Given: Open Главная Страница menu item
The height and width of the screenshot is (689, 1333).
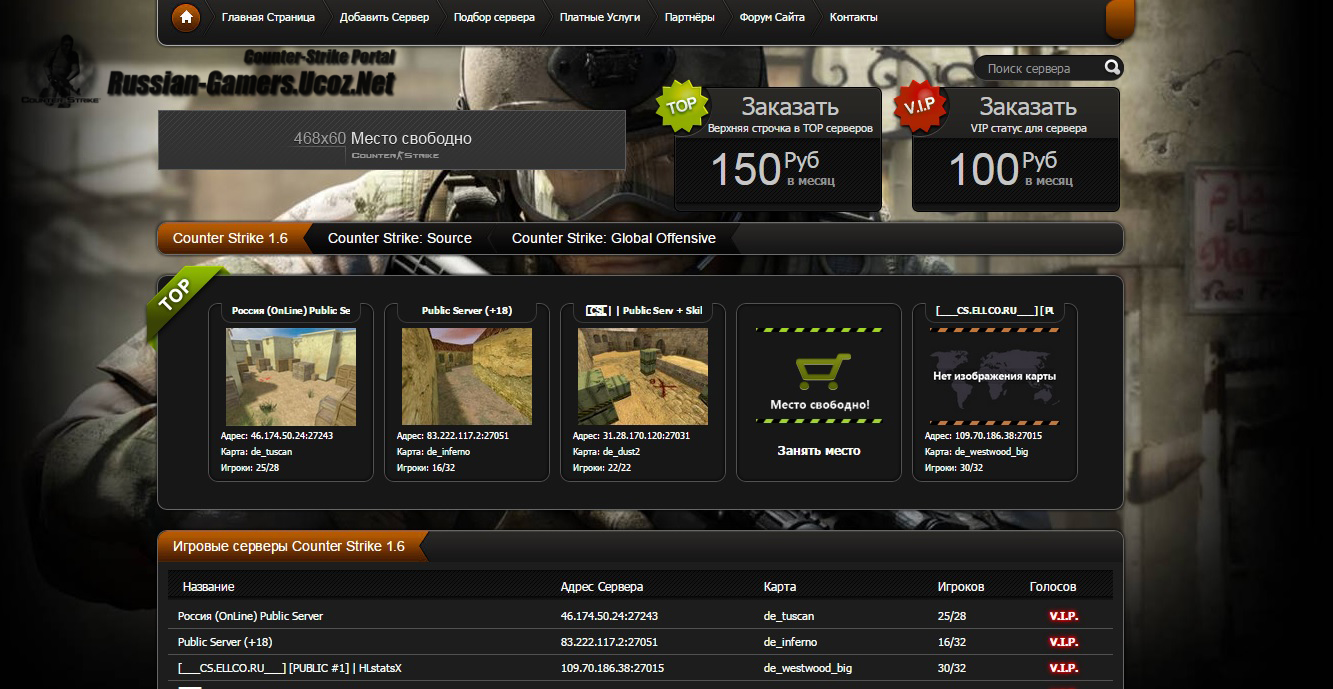Looking at the screenshot, I should 268,17.
